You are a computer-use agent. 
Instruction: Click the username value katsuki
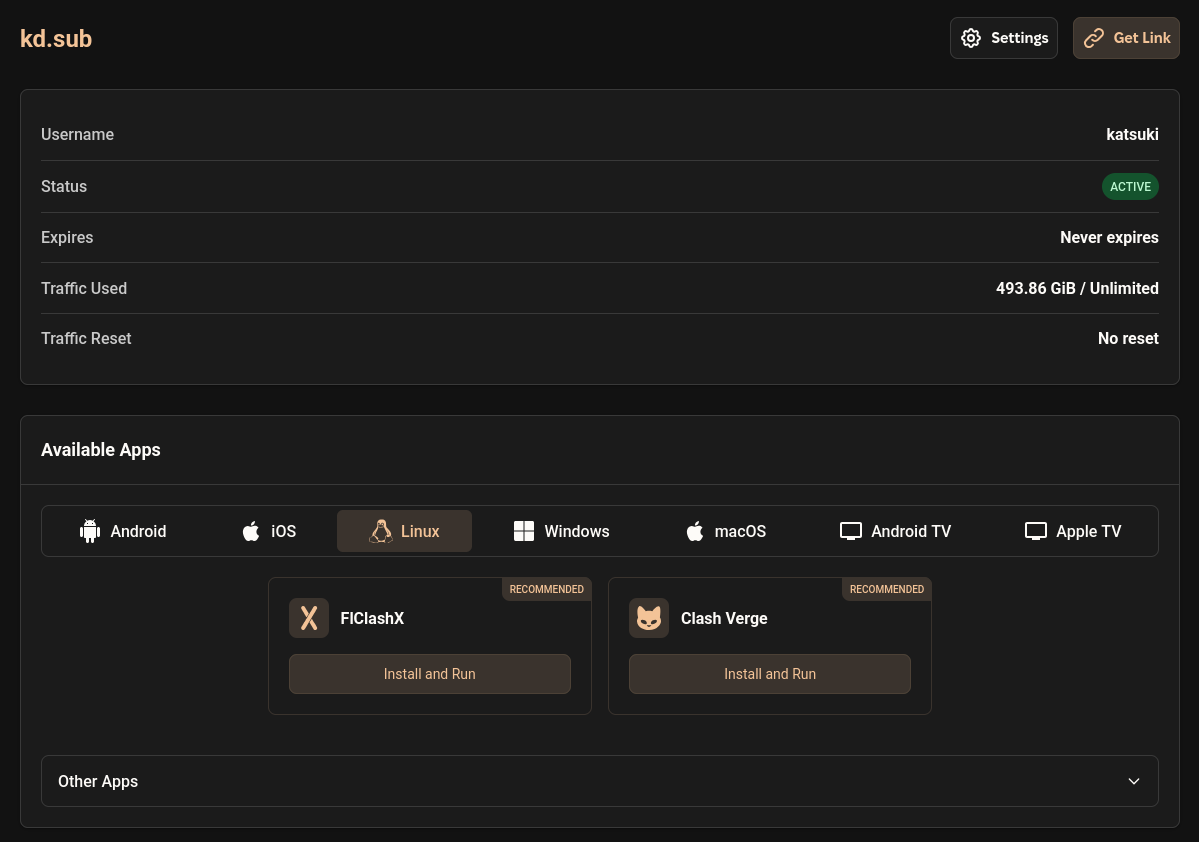pos(1132,134)
